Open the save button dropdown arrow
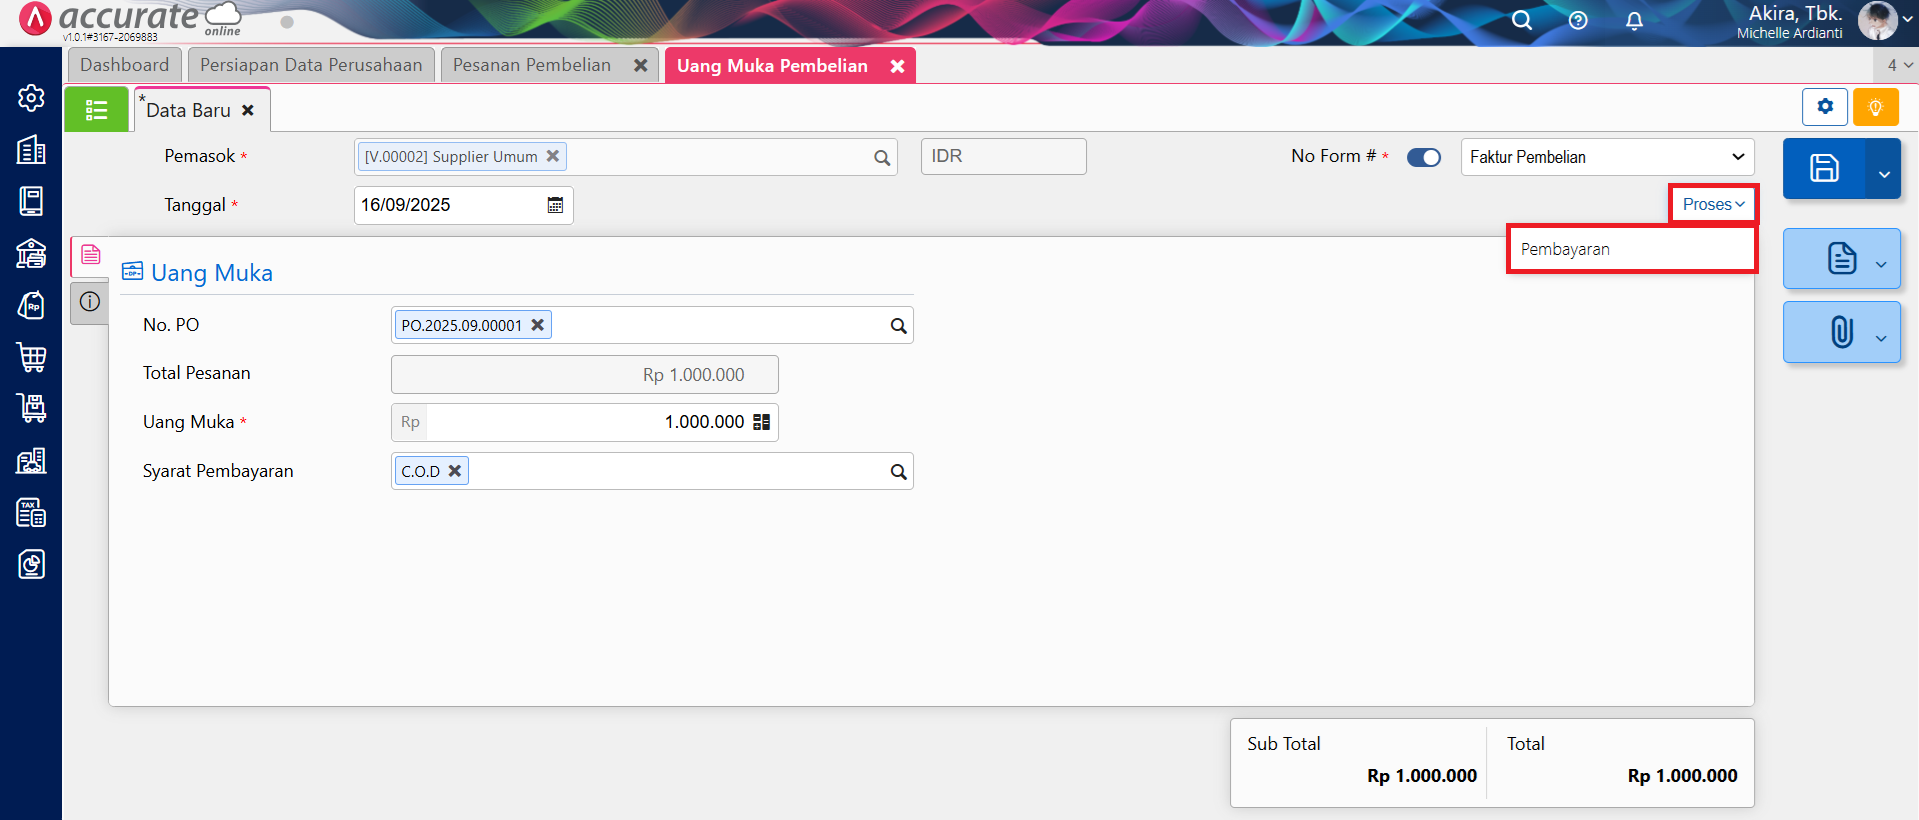Image resolution: width=1919 pixels, height=820 pixels. pos(1883,173)
